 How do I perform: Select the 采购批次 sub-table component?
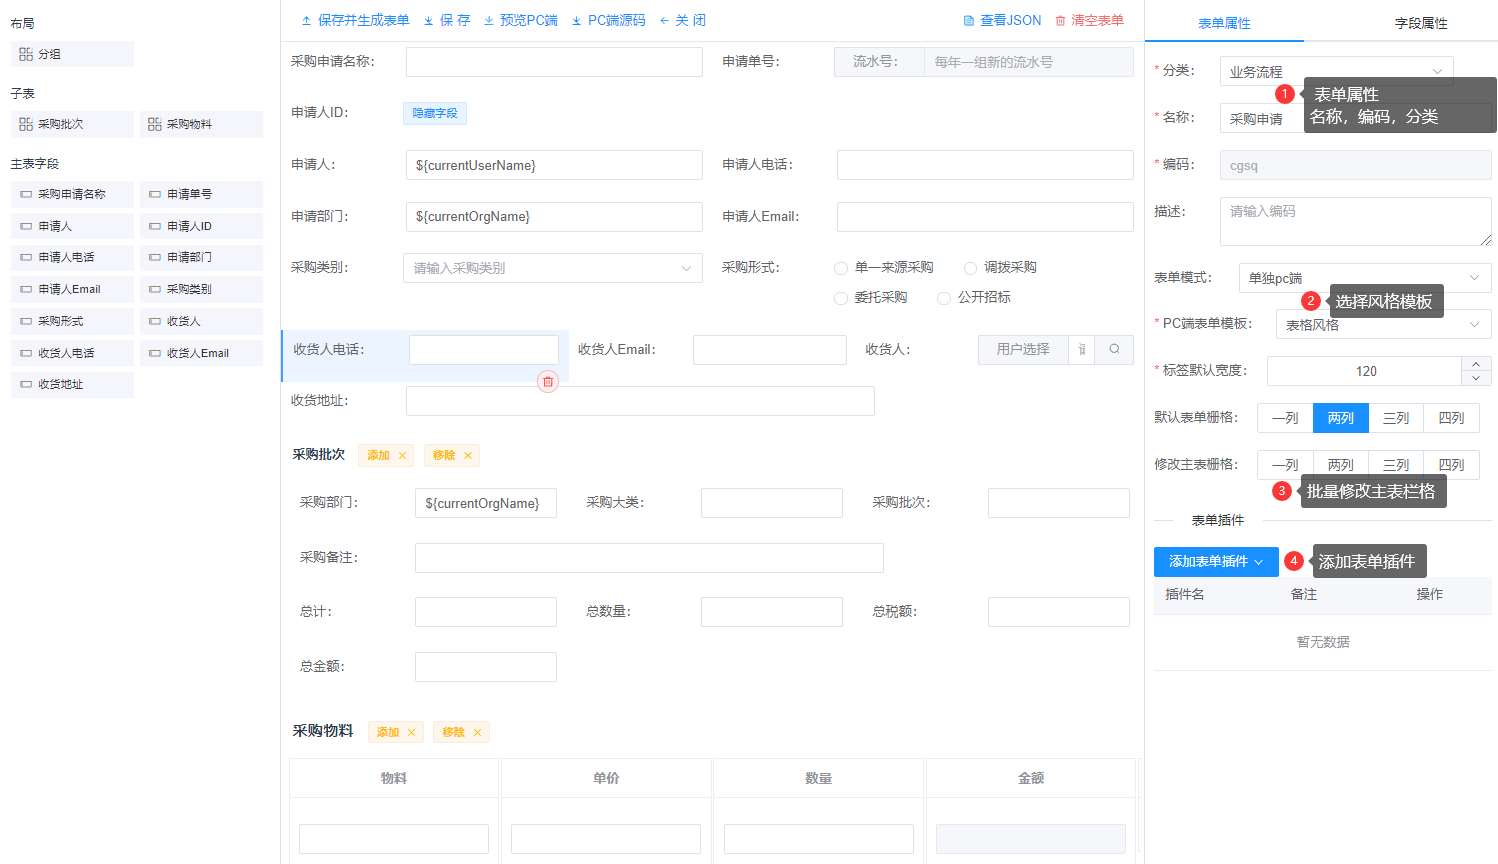pos(72,124)
